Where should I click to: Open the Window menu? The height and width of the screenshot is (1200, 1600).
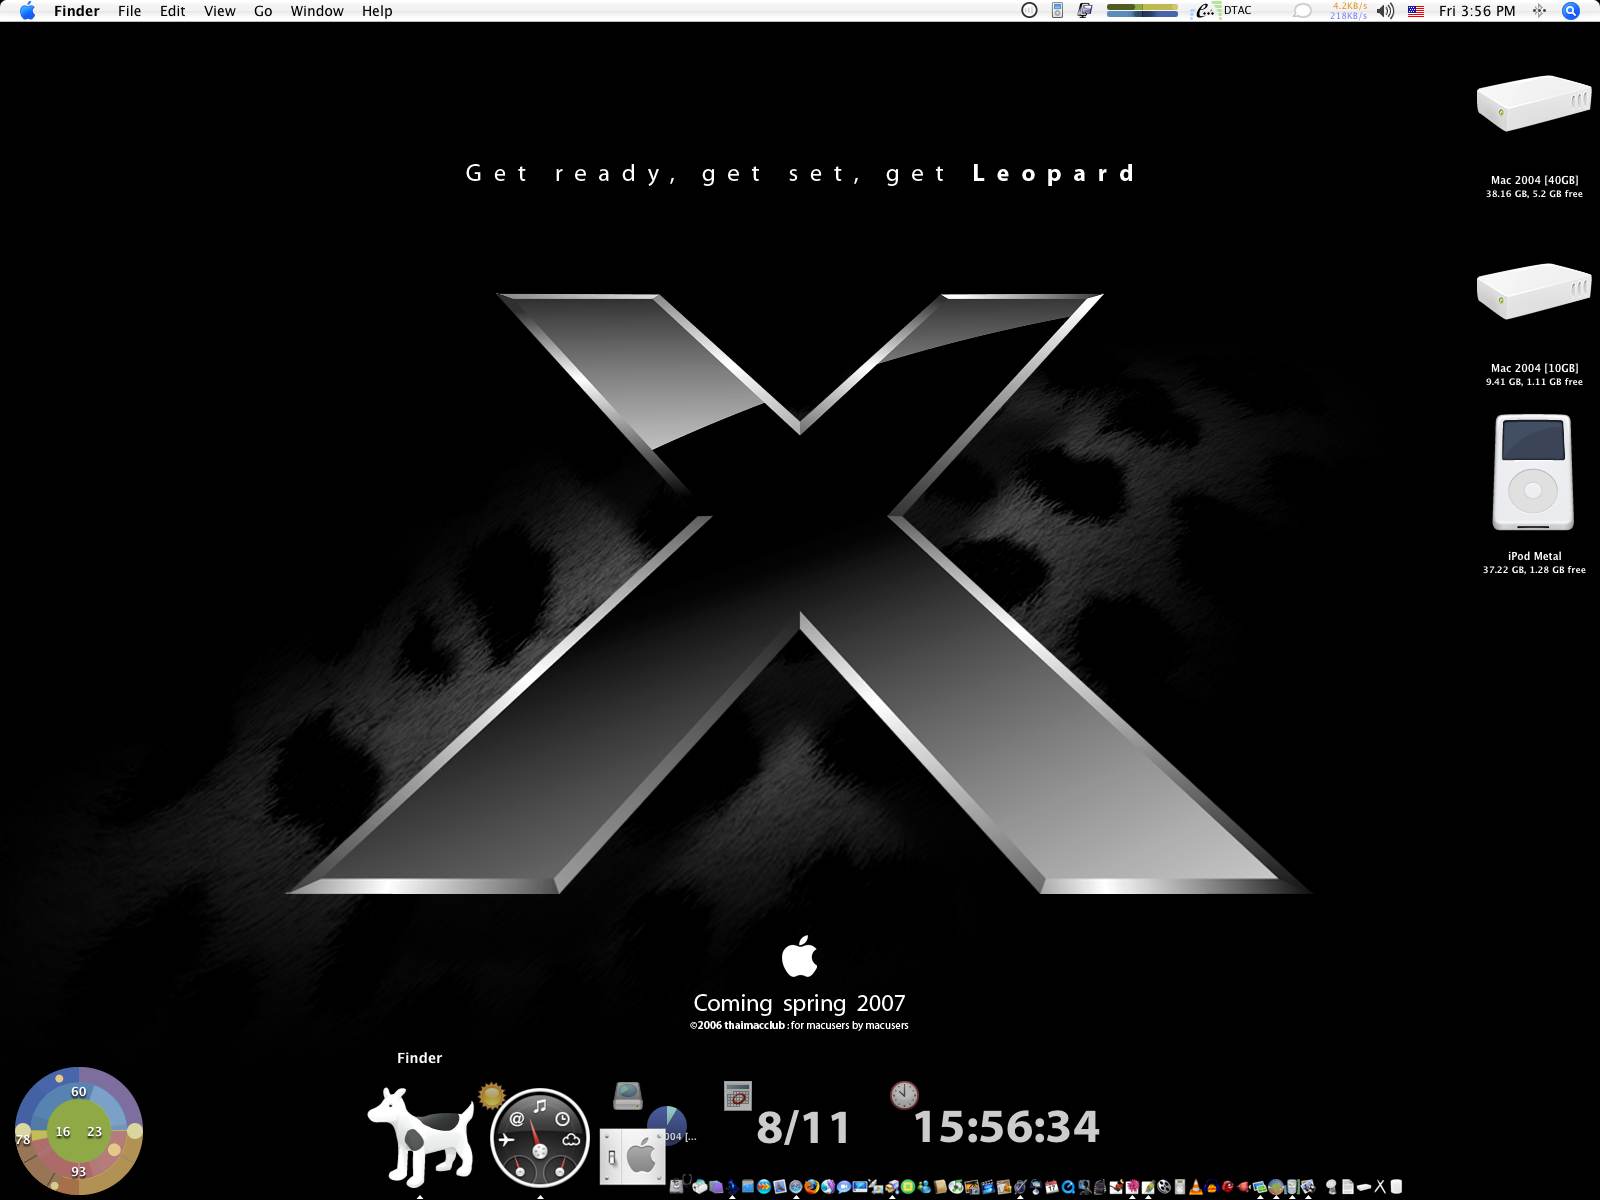point(317,11)
